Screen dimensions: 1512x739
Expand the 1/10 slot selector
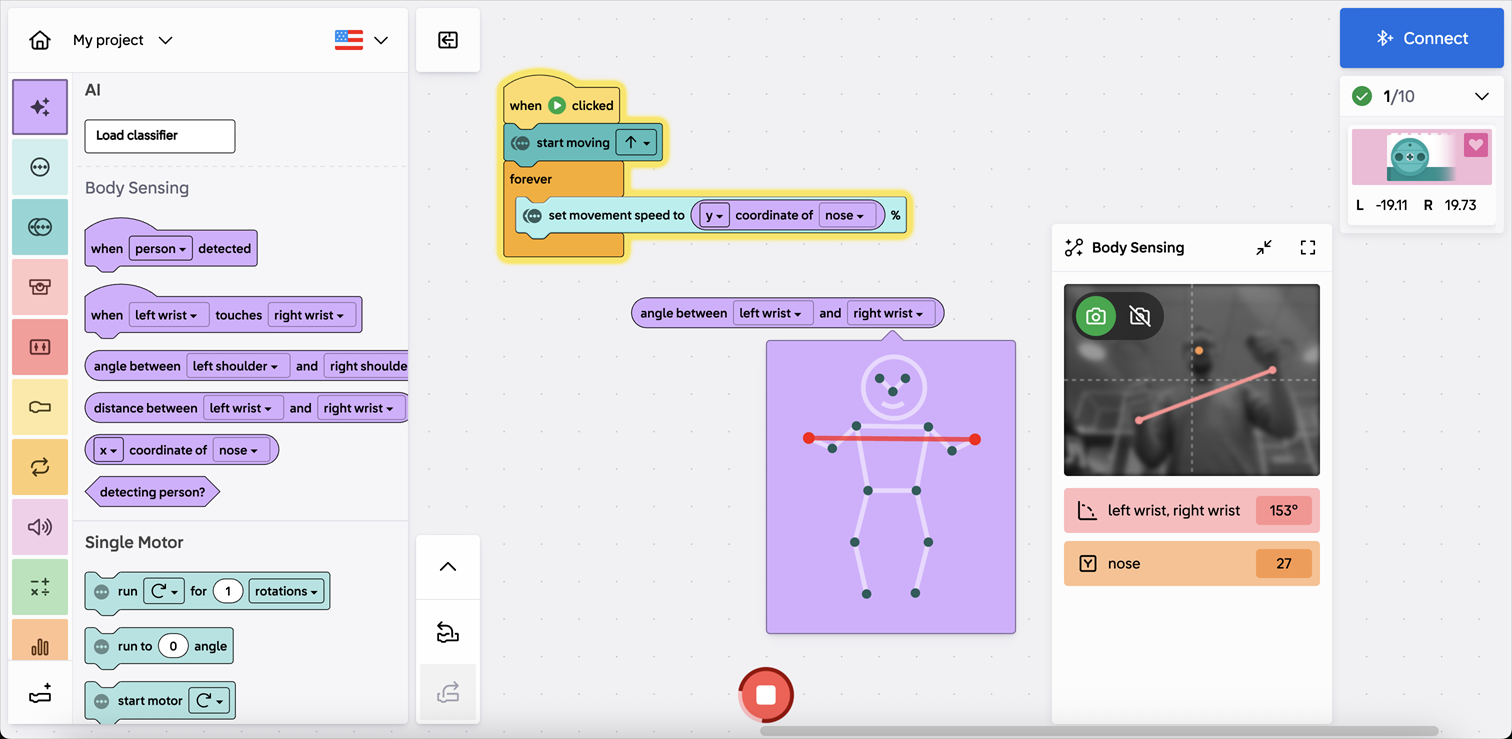coord(1481,97)
